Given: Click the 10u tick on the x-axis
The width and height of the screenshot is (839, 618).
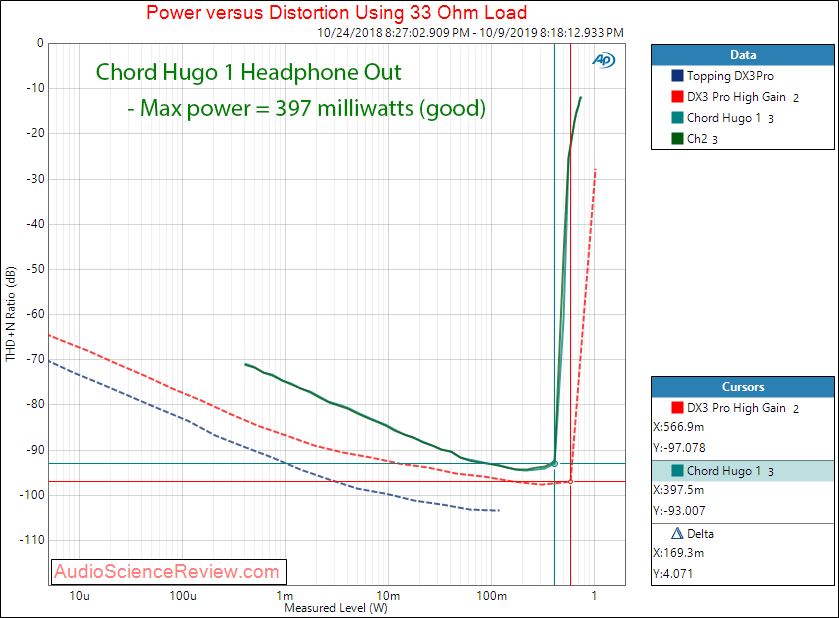Looking at the screenshot, I should tap(79, 596).
